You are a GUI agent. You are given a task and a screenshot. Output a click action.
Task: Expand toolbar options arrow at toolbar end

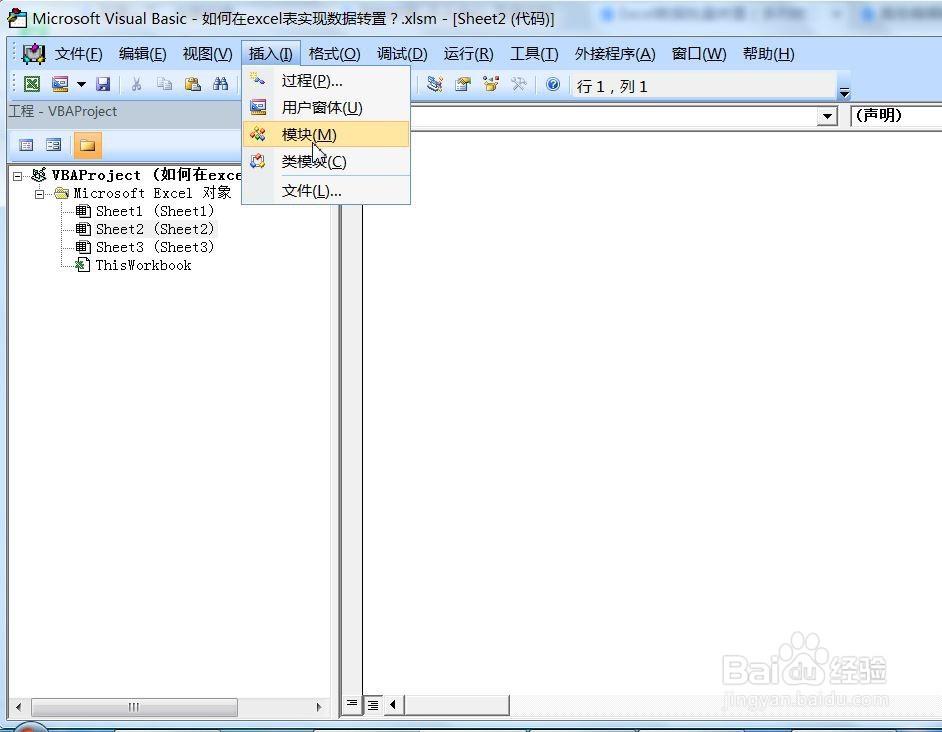pyautogui.click(x=844, y=93)
